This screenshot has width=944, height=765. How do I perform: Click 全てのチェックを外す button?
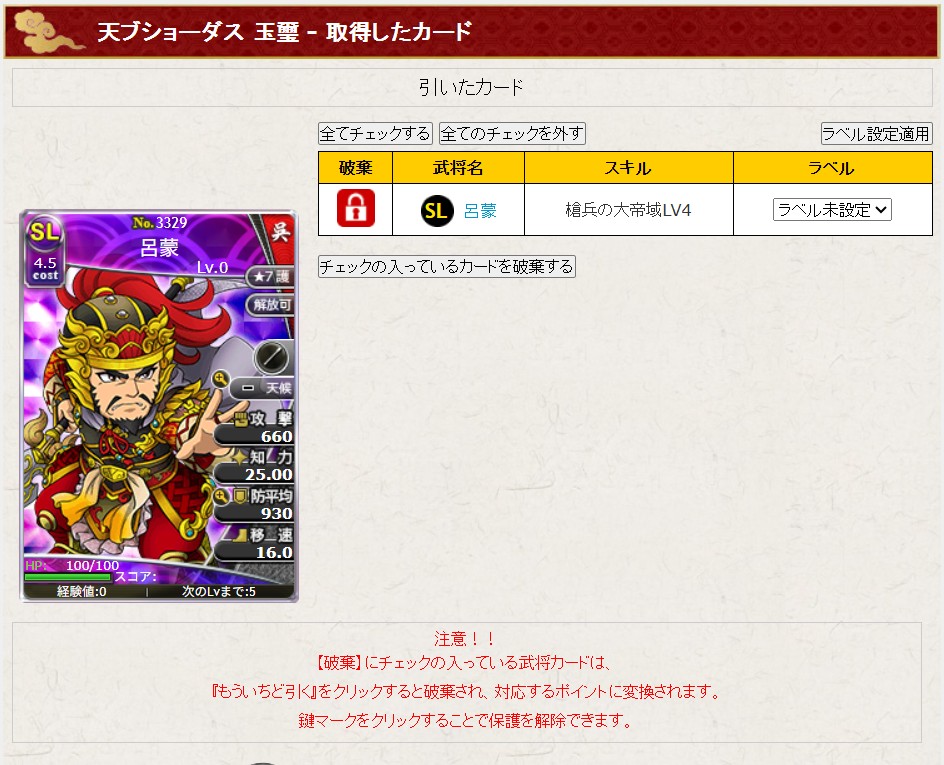coord(512,134)
